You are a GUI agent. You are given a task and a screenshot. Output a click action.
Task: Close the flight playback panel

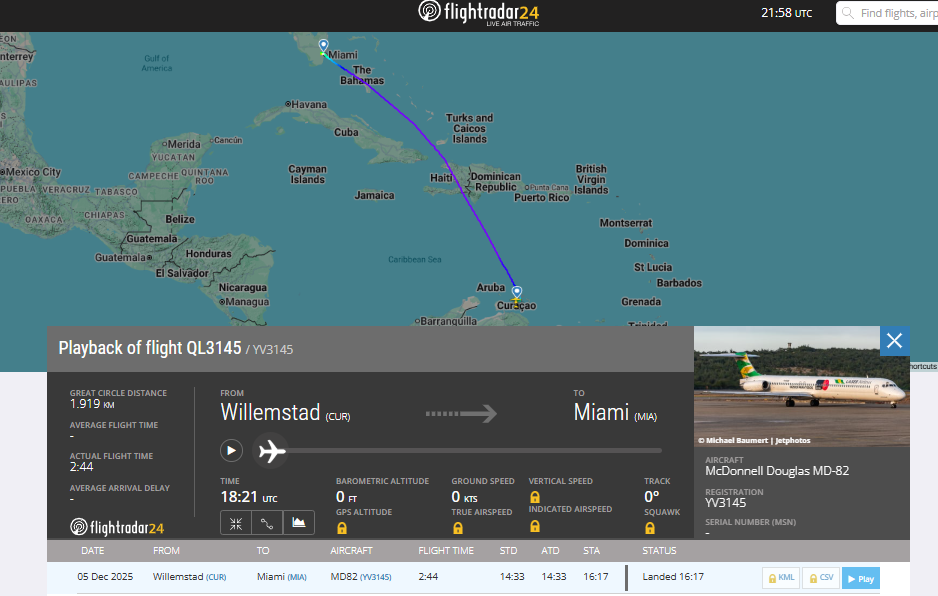tap(894, 341)
